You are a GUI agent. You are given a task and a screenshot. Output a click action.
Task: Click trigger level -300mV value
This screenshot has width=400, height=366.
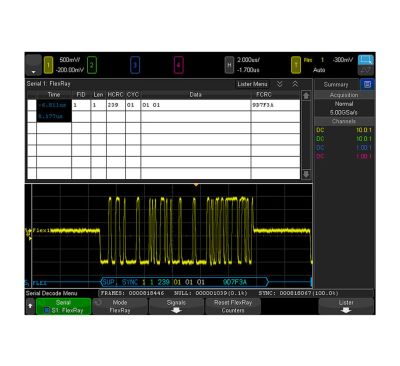tap(342, 60)
